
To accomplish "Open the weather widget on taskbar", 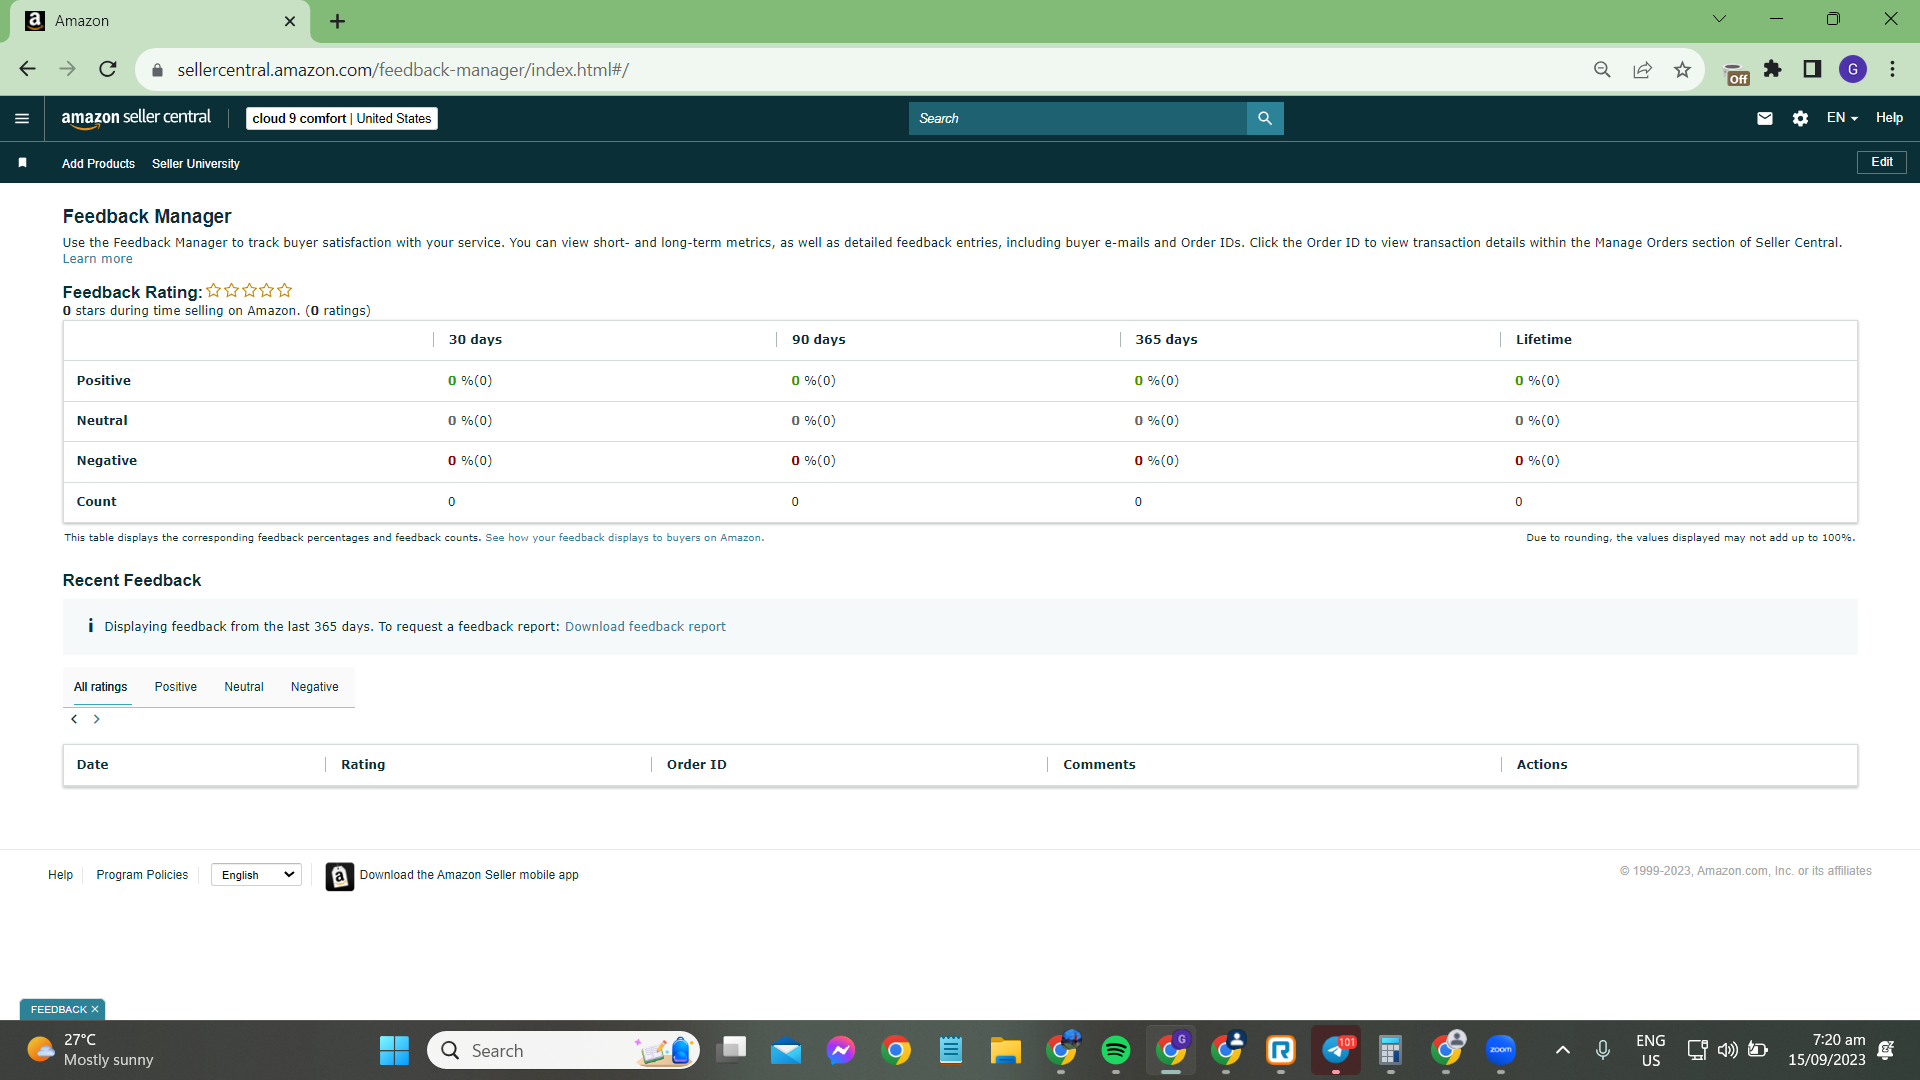I will (x=90, y=1050).
